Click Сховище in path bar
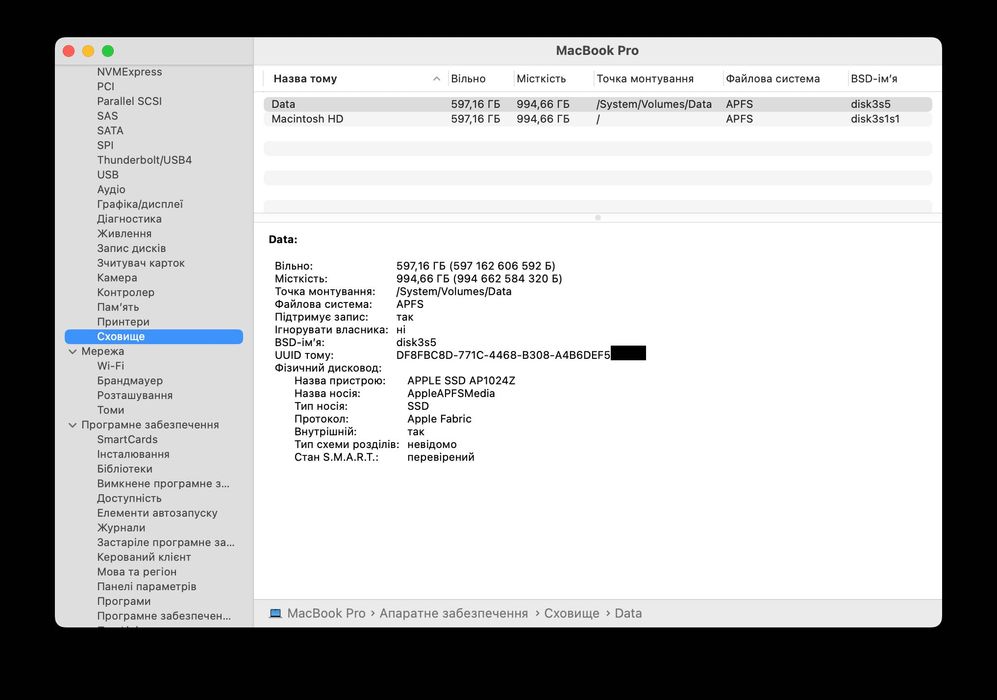 tap(572, 614)
